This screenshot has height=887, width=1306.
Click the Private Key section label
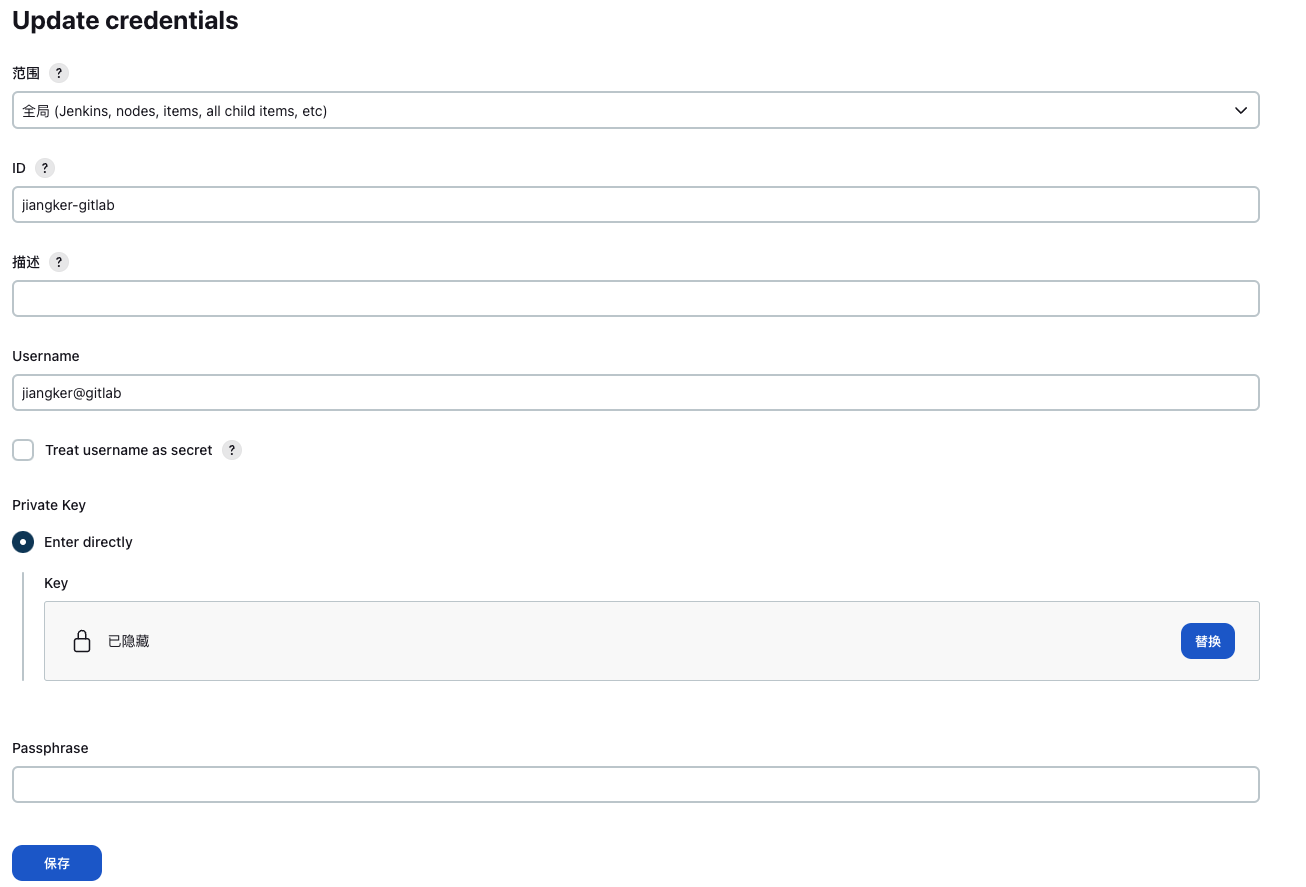coord(49,505)
